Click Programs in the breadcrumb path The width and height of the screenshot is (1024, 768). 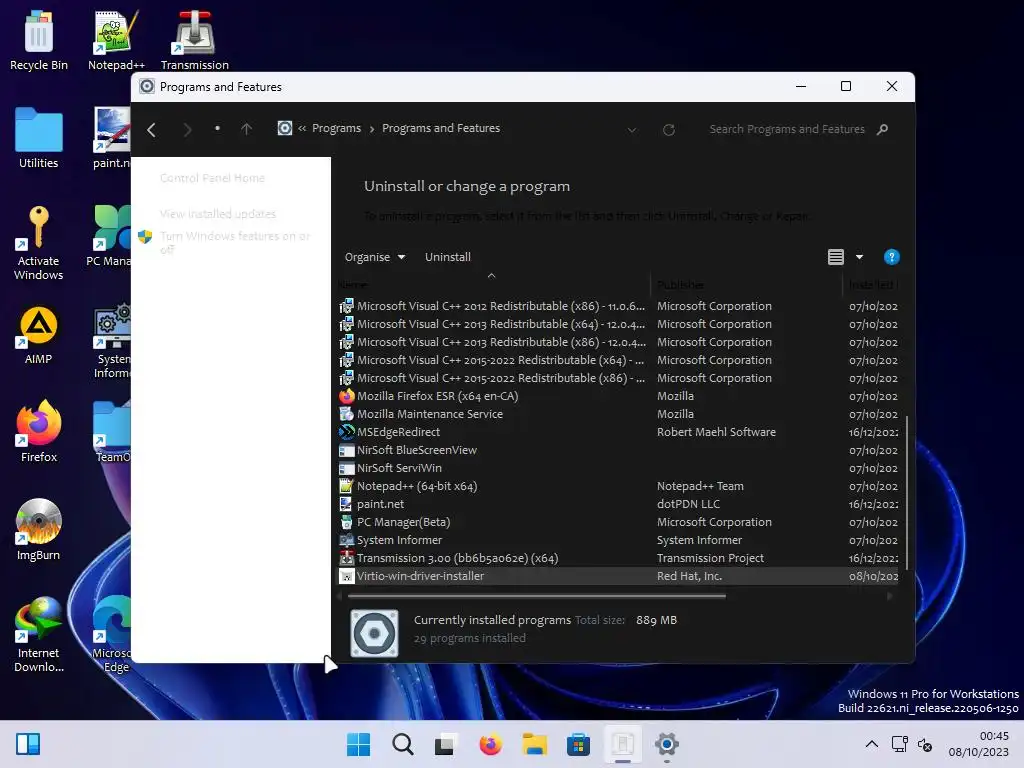(x=336, y=128)
